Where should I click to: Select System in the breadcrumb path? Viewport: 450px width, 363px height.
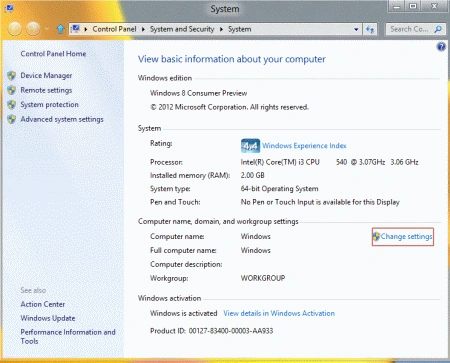coord(240,29)
